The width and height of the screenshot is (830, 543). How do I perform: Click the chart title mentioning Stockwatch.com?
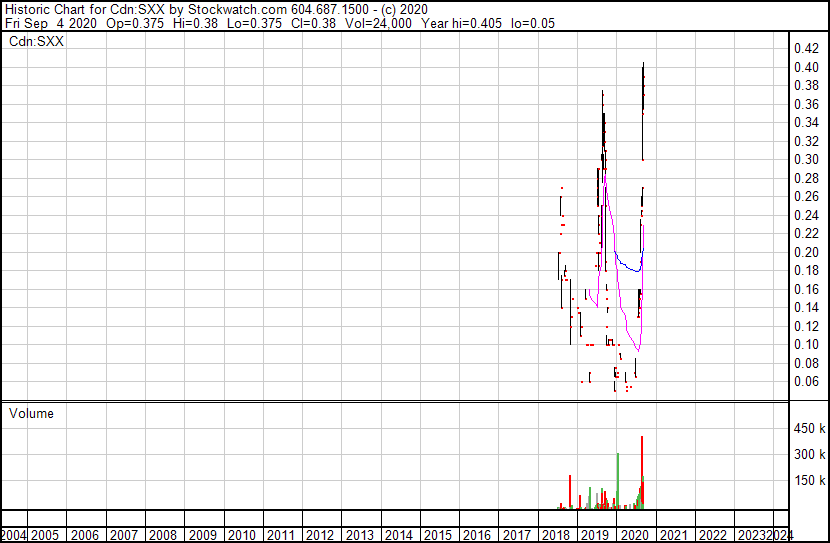click(216, 10)
